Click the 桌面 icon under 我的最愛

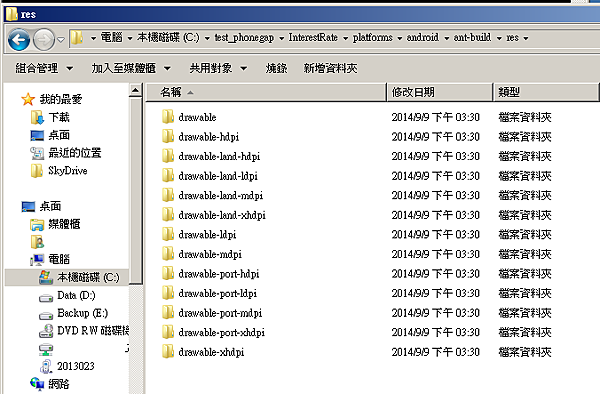pyautogui.click(x=37, y=135)
